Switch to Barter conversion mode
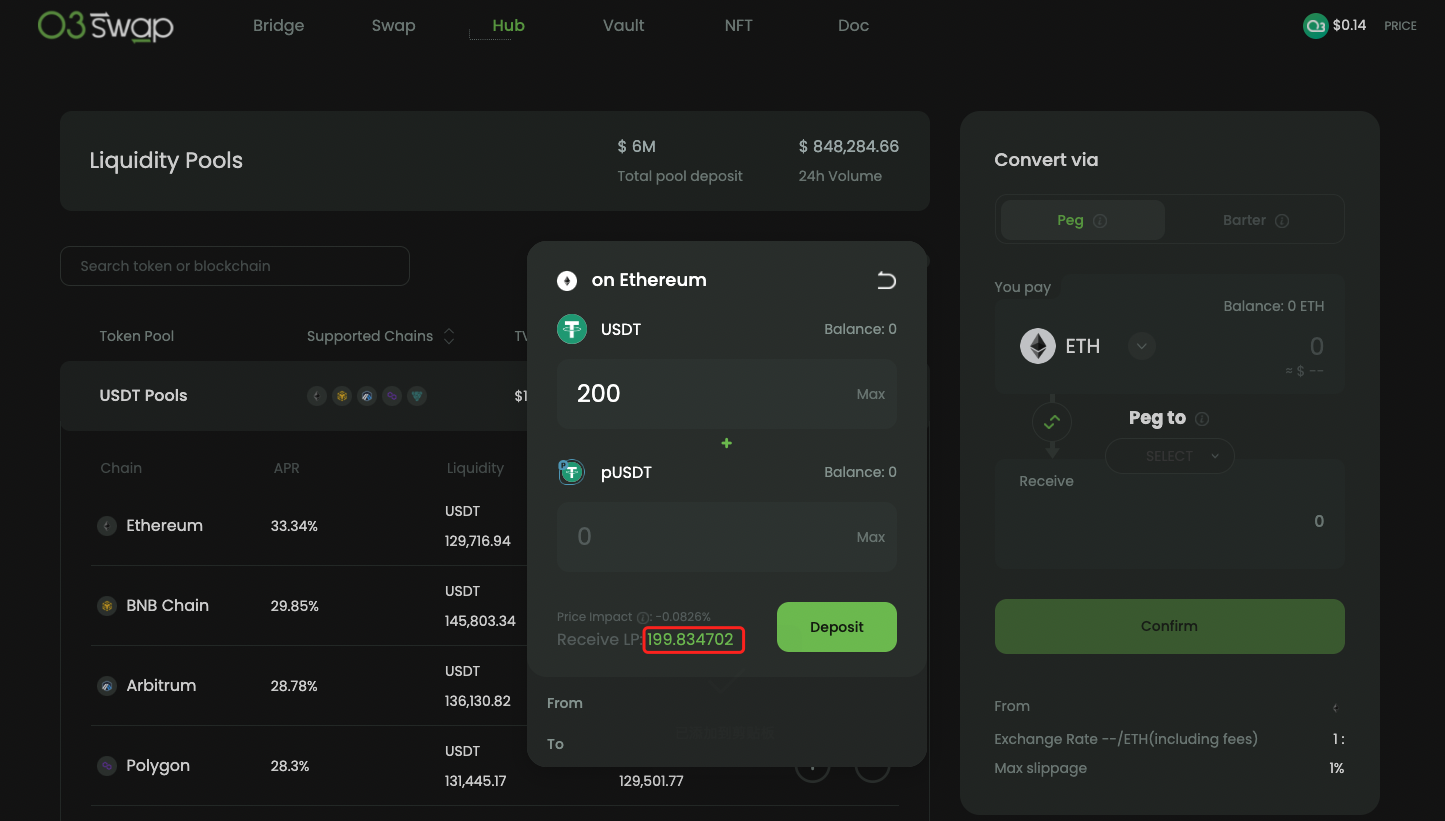 tap(1255, 220)
